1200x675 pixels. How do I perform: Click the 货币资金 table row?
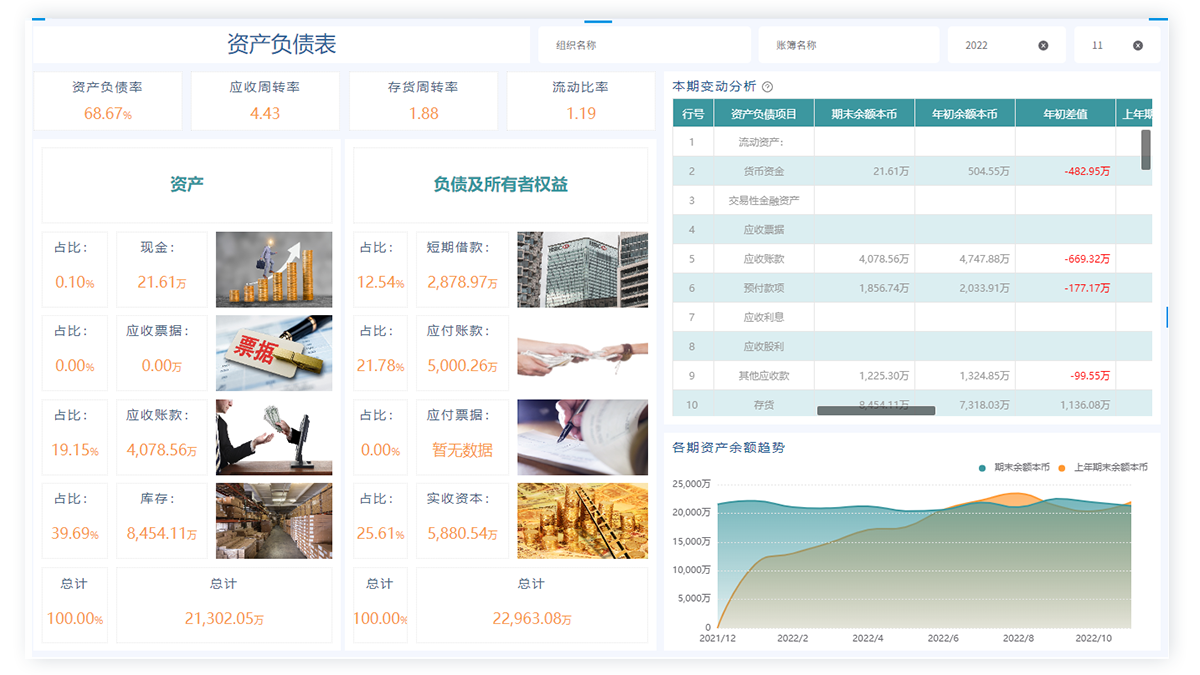pos(912,171)
